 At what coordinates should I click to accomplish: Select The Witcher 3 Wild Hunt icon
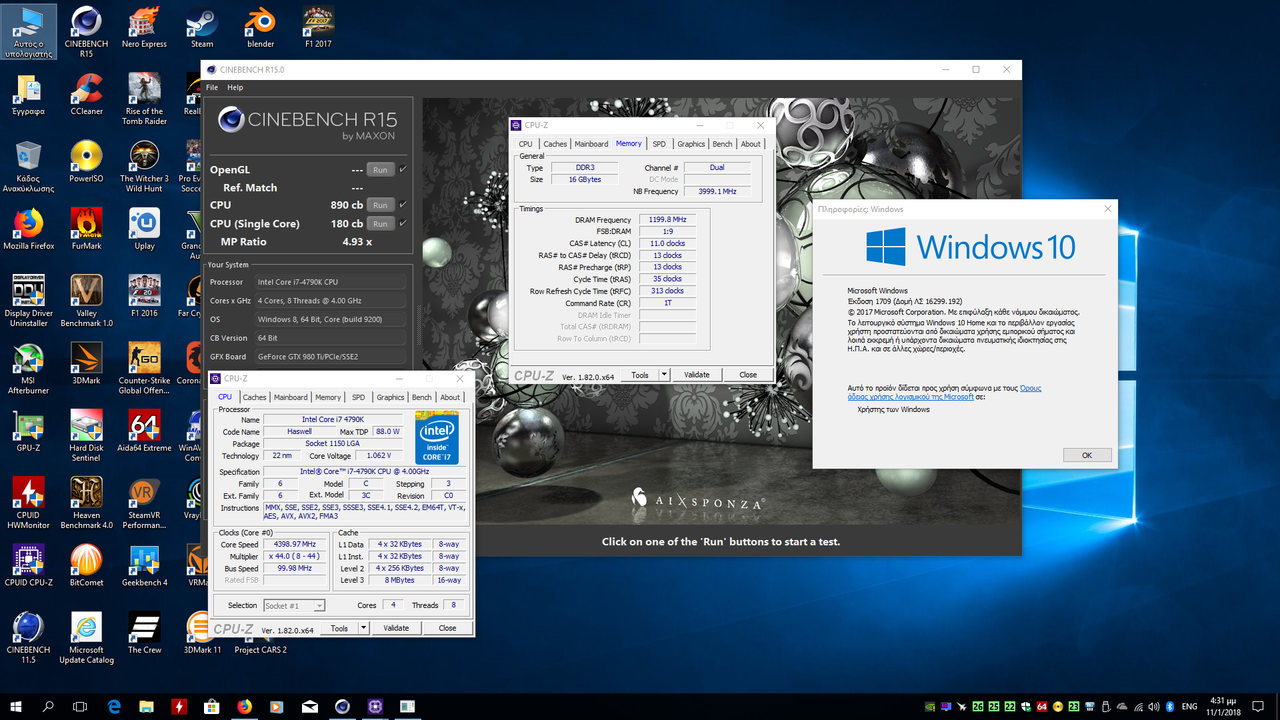click(144, 167)
